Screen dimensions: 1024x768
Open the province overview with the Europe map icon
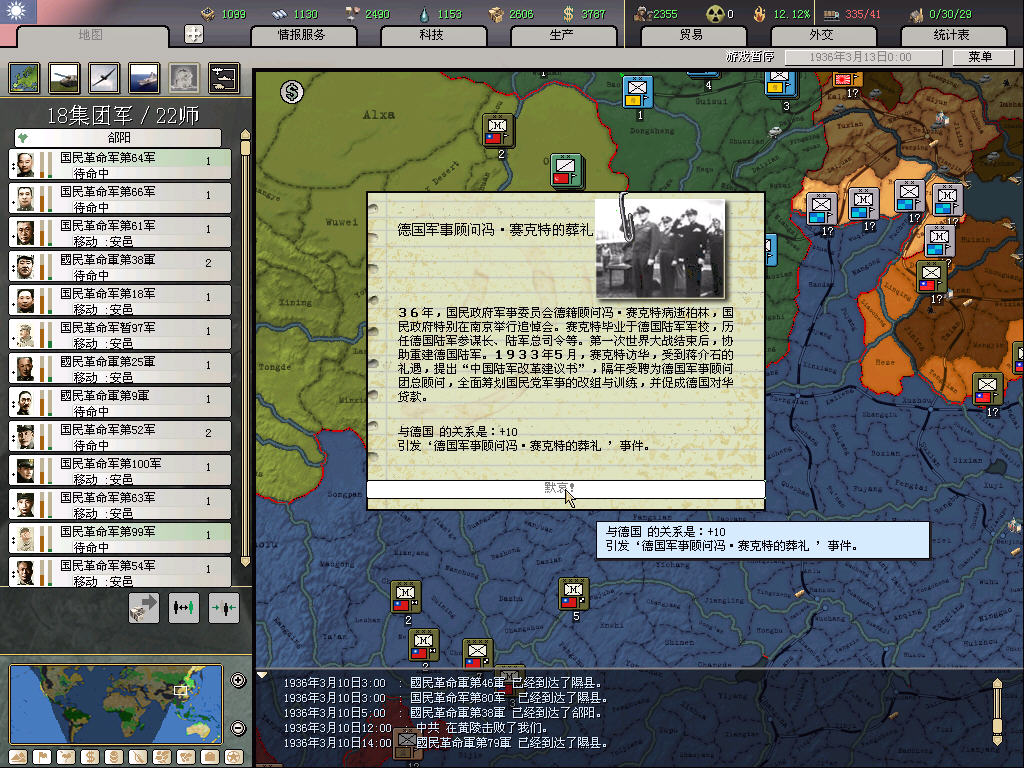click(24, 78)
